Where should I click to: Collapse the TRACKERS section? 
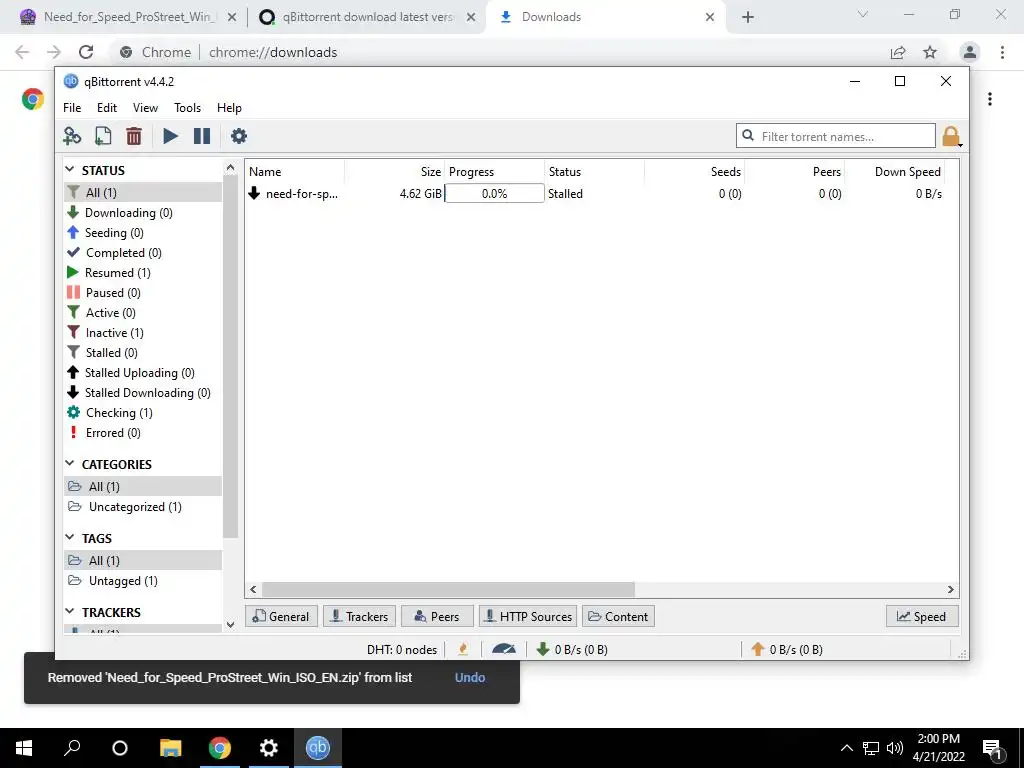point(70,612)
